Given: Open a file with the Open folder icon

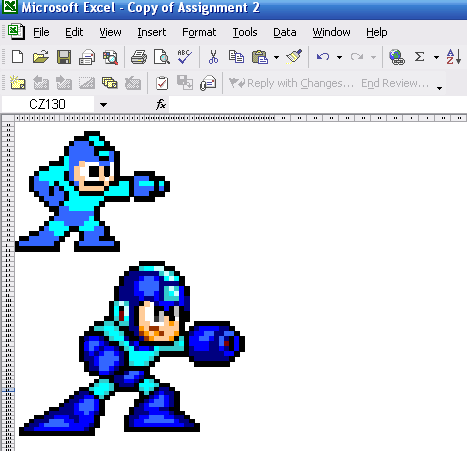Looking at the screenshot, I should tap(41, 57).
